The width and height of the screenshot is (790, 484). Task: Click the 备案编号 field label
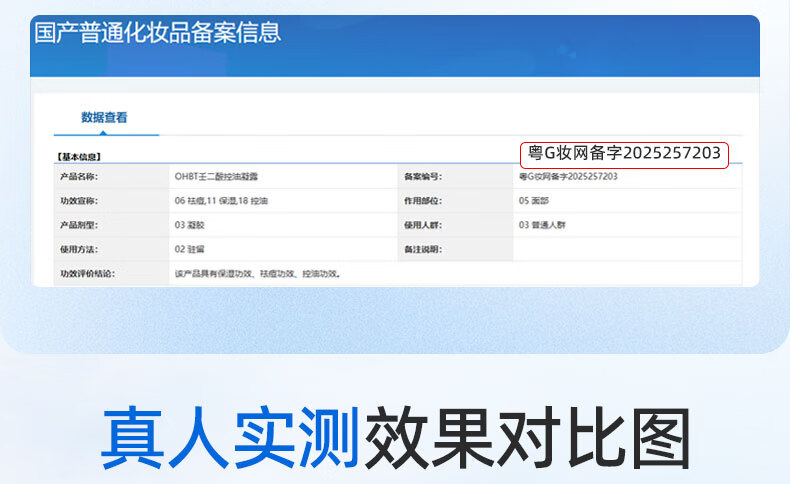click(x=422, y=177)
